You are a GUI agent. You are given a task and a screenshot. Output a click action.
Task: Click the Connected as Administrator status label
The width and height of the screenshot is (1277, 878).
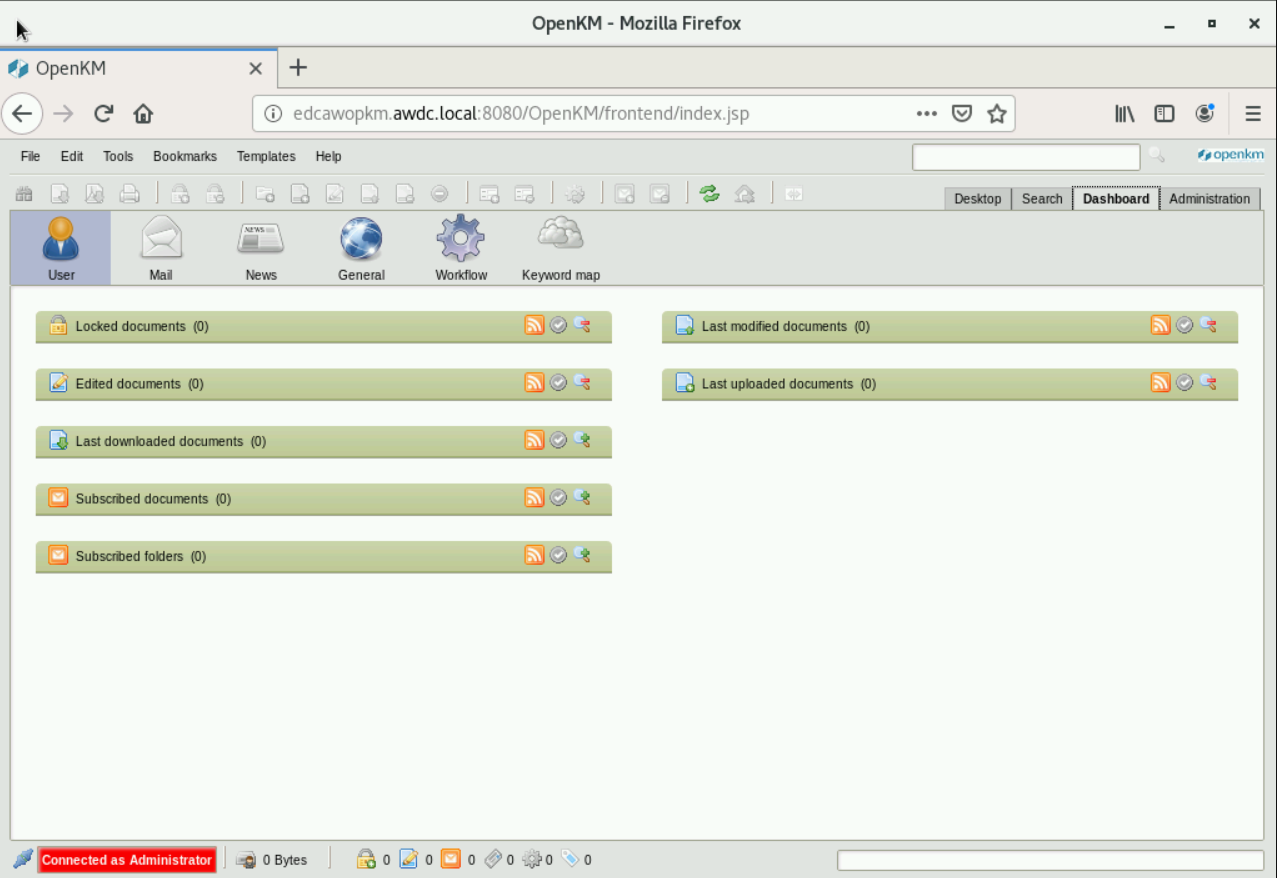127,860
